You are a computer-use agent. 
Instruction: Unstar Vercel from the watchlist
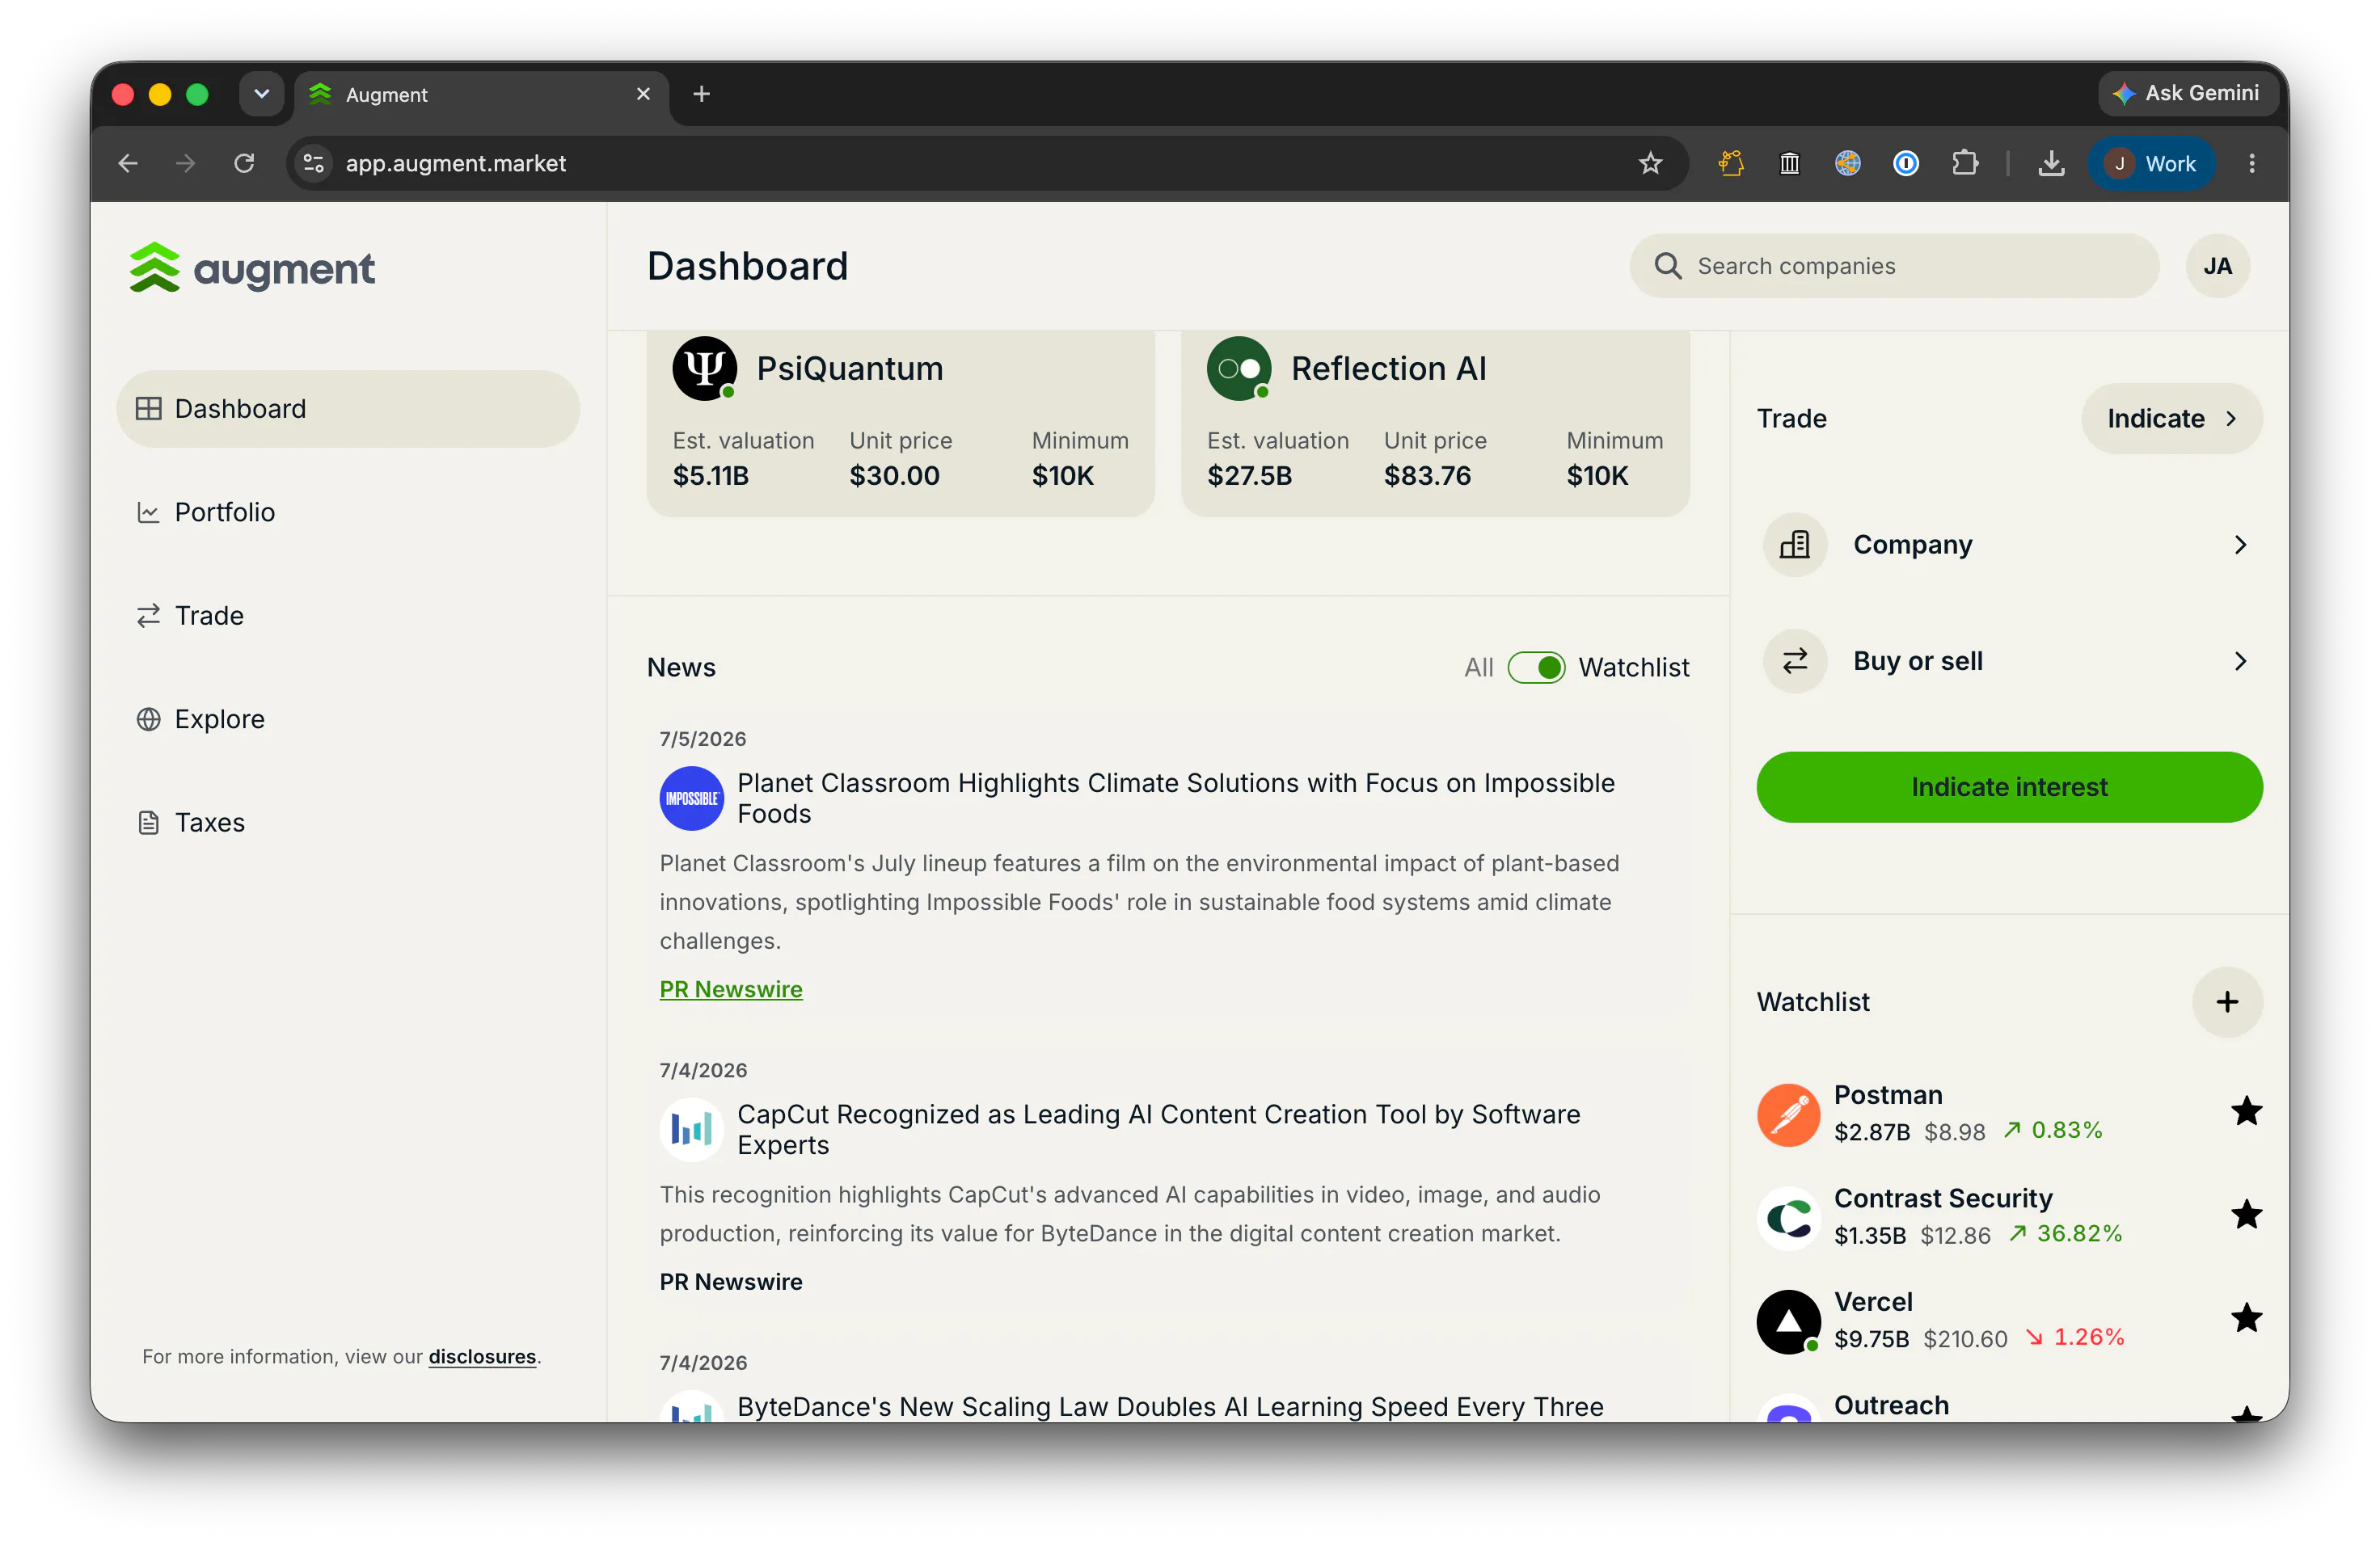(x=2246, y=1318)
